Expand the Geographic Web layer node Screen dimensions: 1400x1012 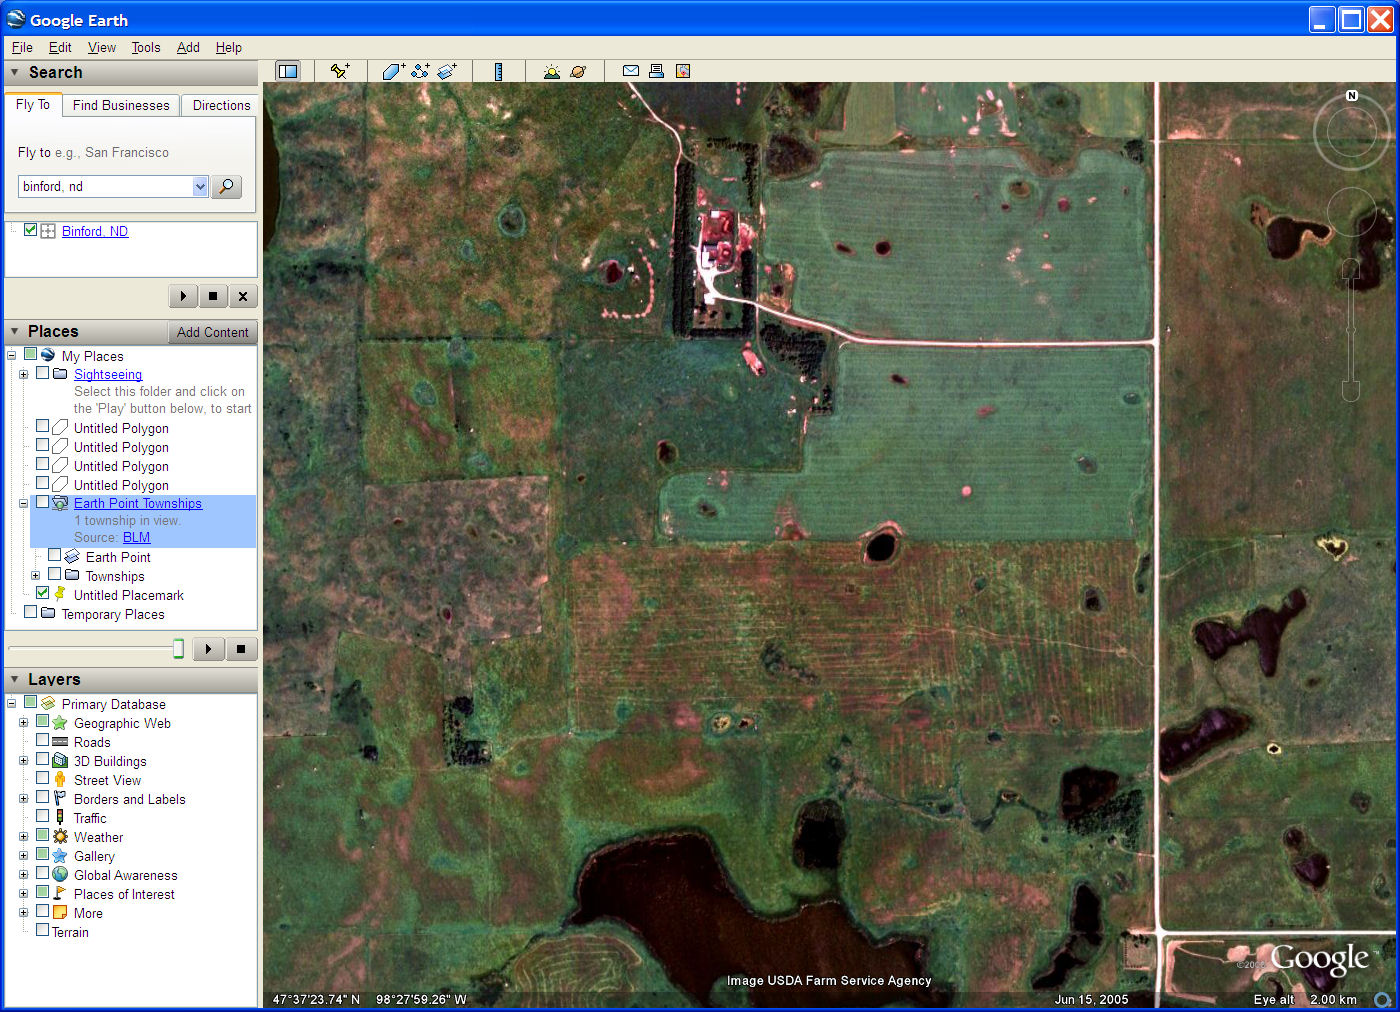(x=23, y=723)
